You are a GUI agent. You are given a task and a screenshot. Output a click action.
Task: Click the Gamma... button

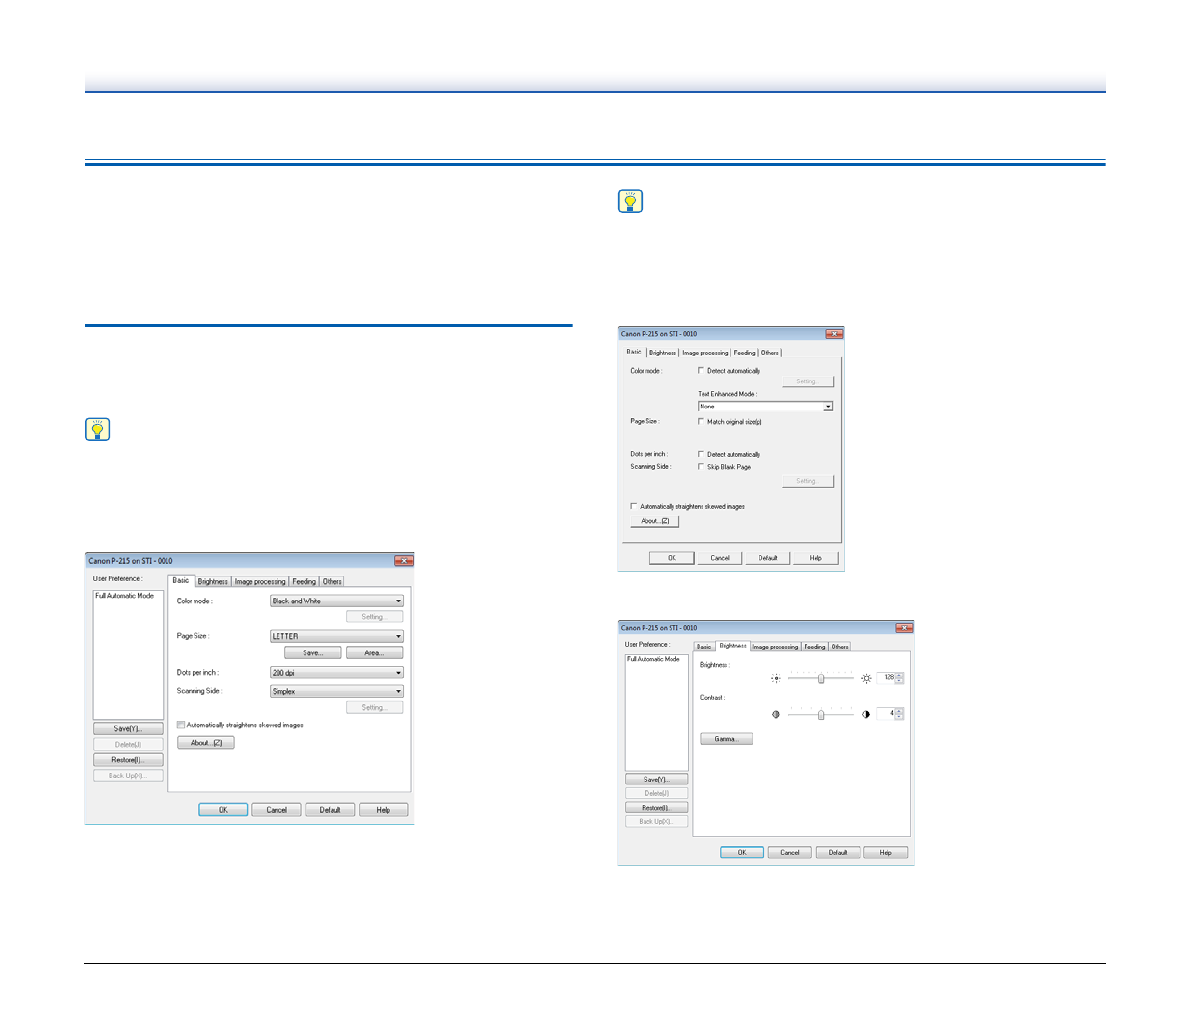(726, 739)
